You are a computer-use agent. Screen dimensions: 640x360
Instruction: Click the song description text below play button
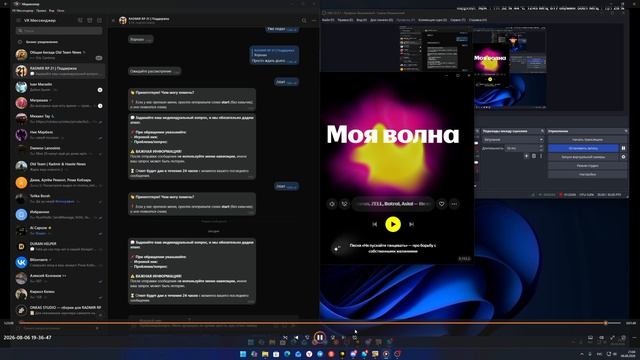click(393, 248)
